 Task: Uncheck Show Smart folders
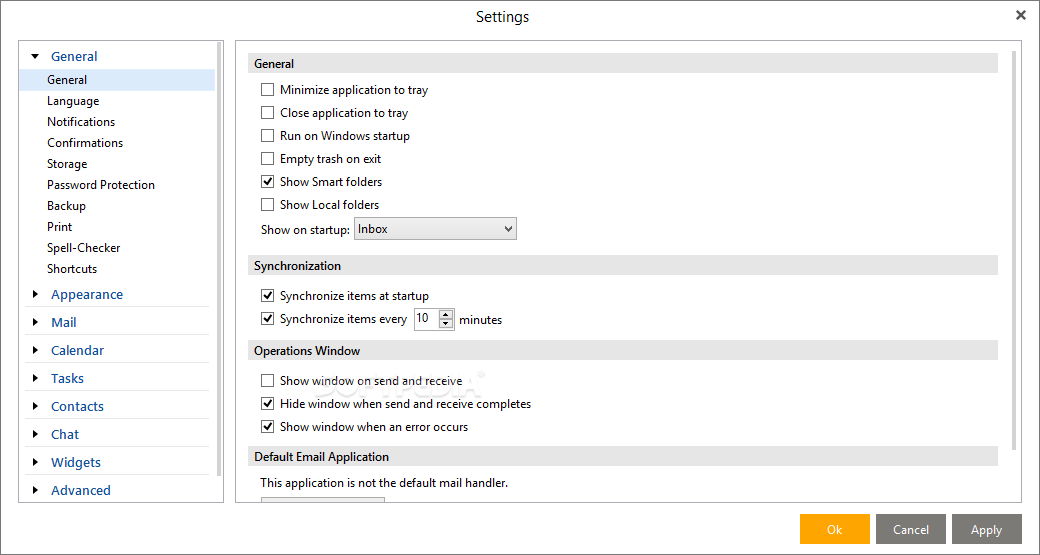tap(267, 182)
